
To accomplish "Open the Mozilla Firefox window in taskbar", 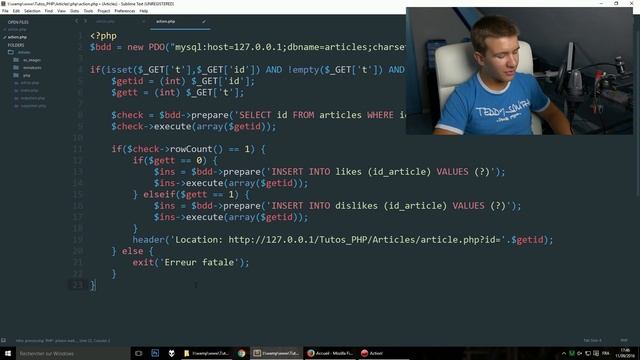I will (x=330, y=353).
